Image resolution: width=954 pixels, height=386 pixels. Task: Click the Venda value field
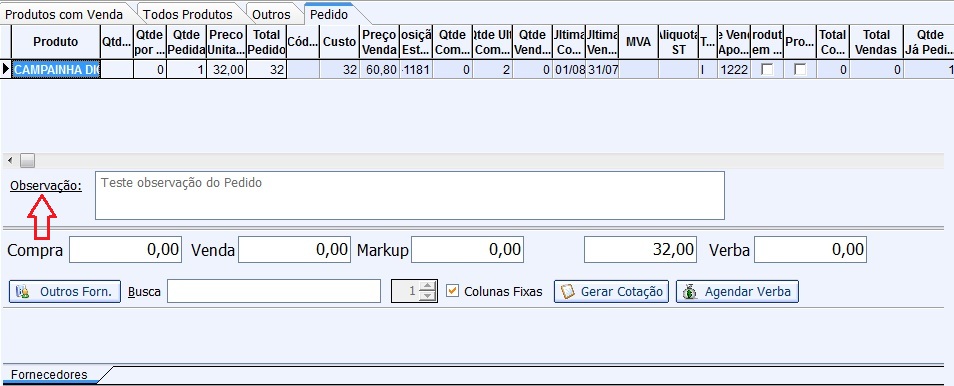tap(294, 250)
